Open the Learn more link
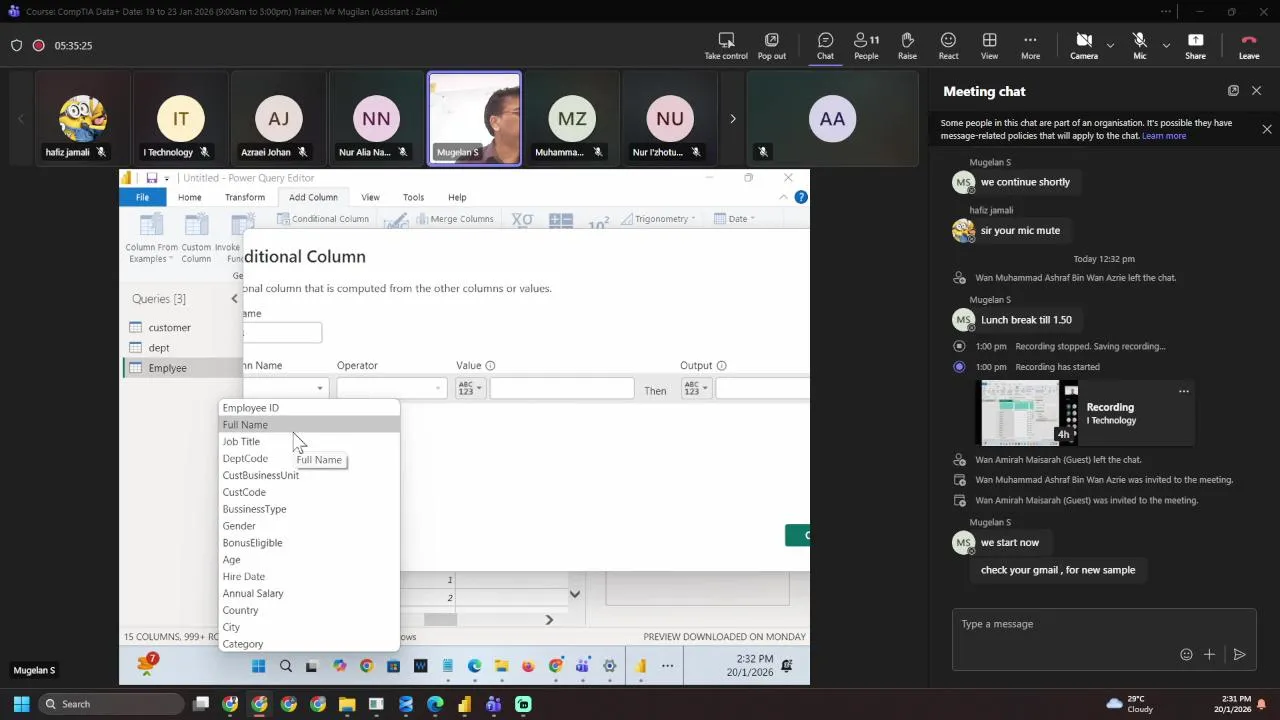The width and height of the screenshot is (1280, 720). (1164, 136)
